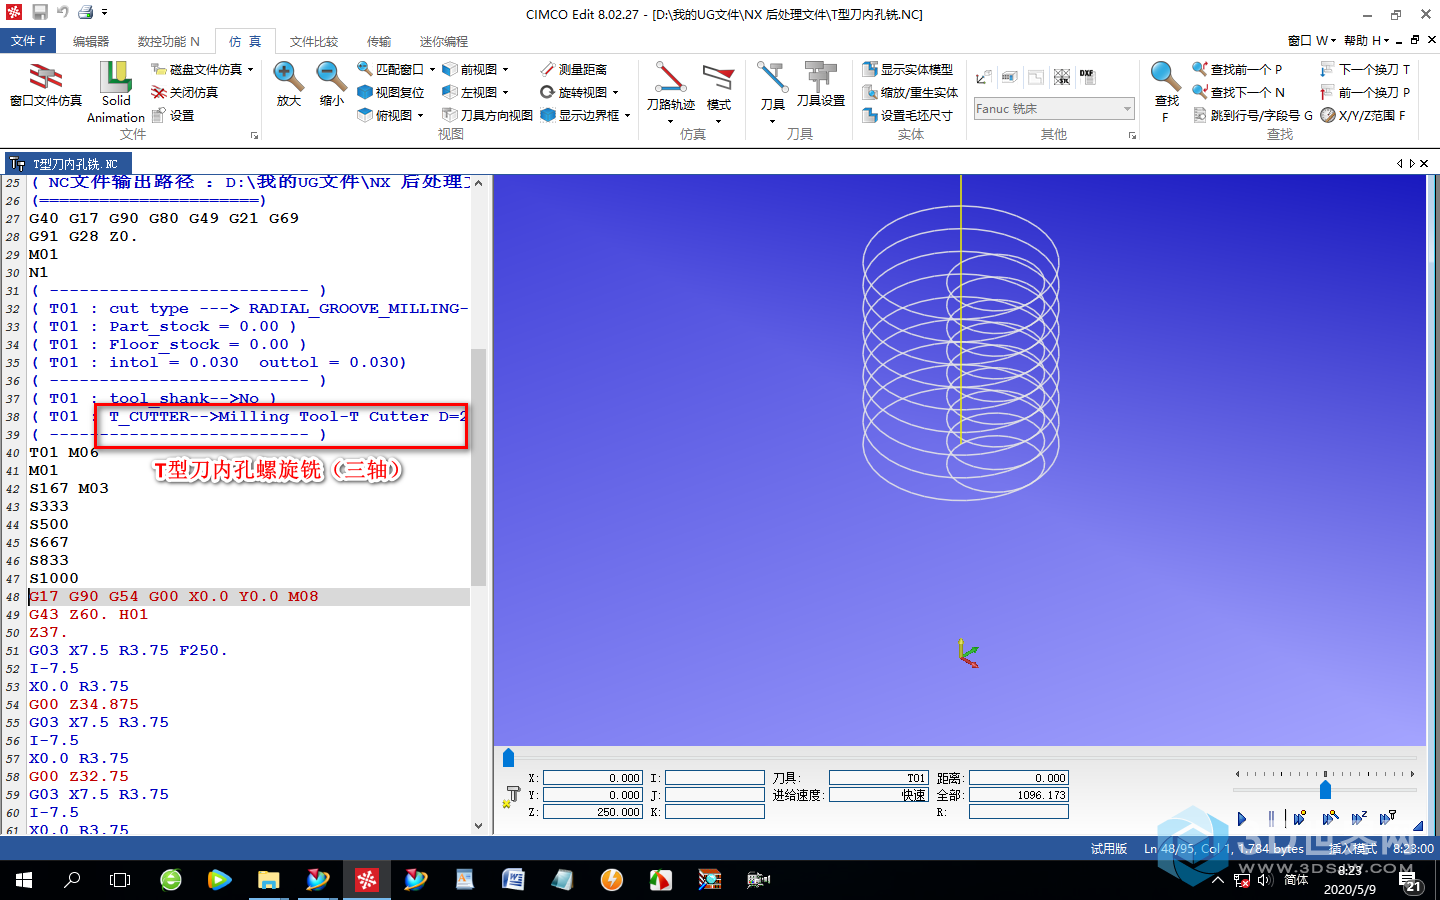This screenshot has width=1440, height=900.
Task: Choose 测量距离 measure distance tool
Action: point(574,69)
